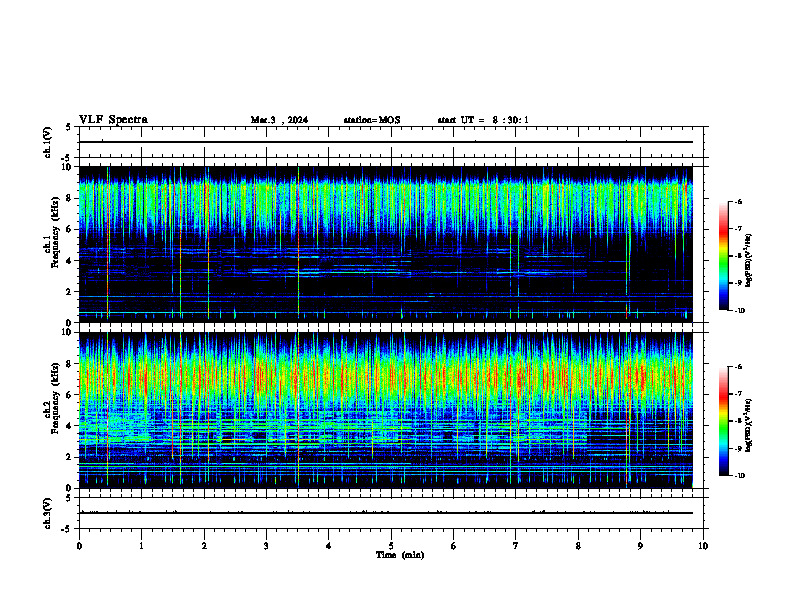This screenshot has width=792, height=612.
Task: Click the "8" minute time tick label
Action: point(578,546)
